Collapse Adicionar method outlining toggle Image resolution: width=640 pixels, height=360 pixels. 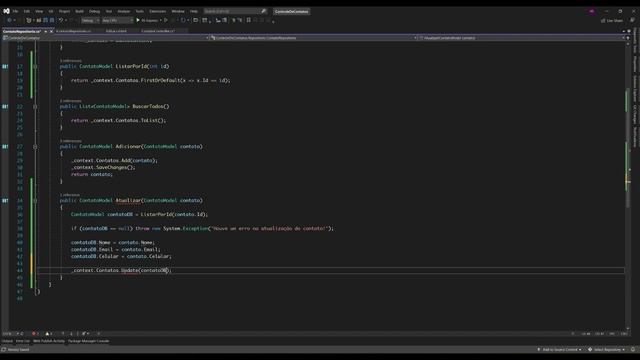(36, 147)
